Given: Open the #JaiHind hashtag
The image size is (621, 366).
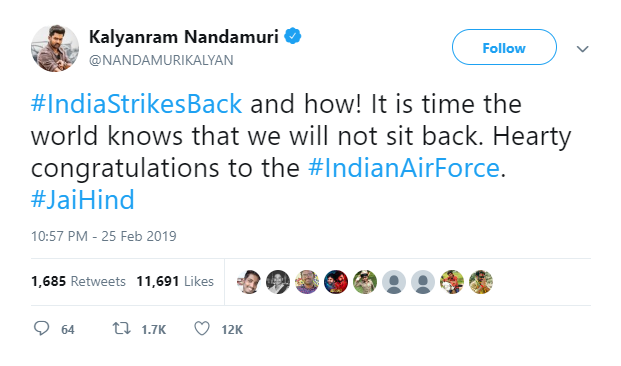Looking at the screenshot, I should click(83, 200).
